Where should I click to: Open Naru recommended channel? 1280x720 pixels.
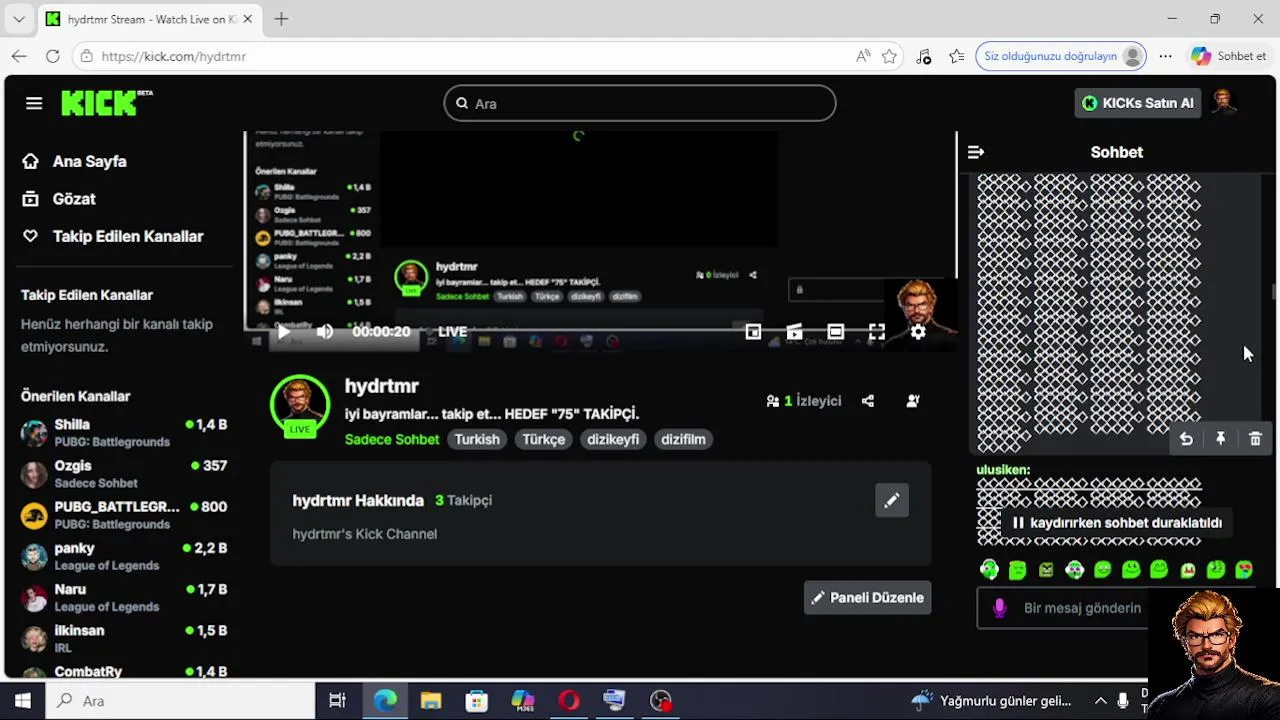tap(126, 597)
